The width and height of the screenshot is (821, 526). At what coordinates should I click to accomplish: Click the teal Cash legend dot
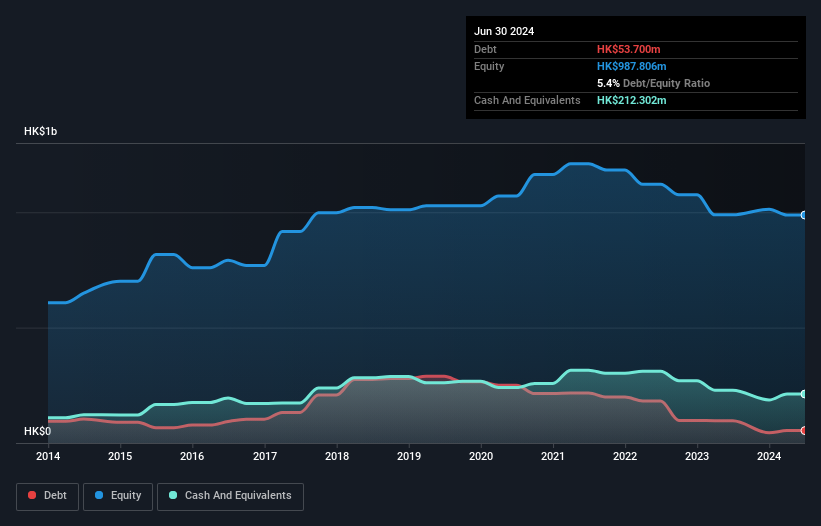[x=173, y=495]
